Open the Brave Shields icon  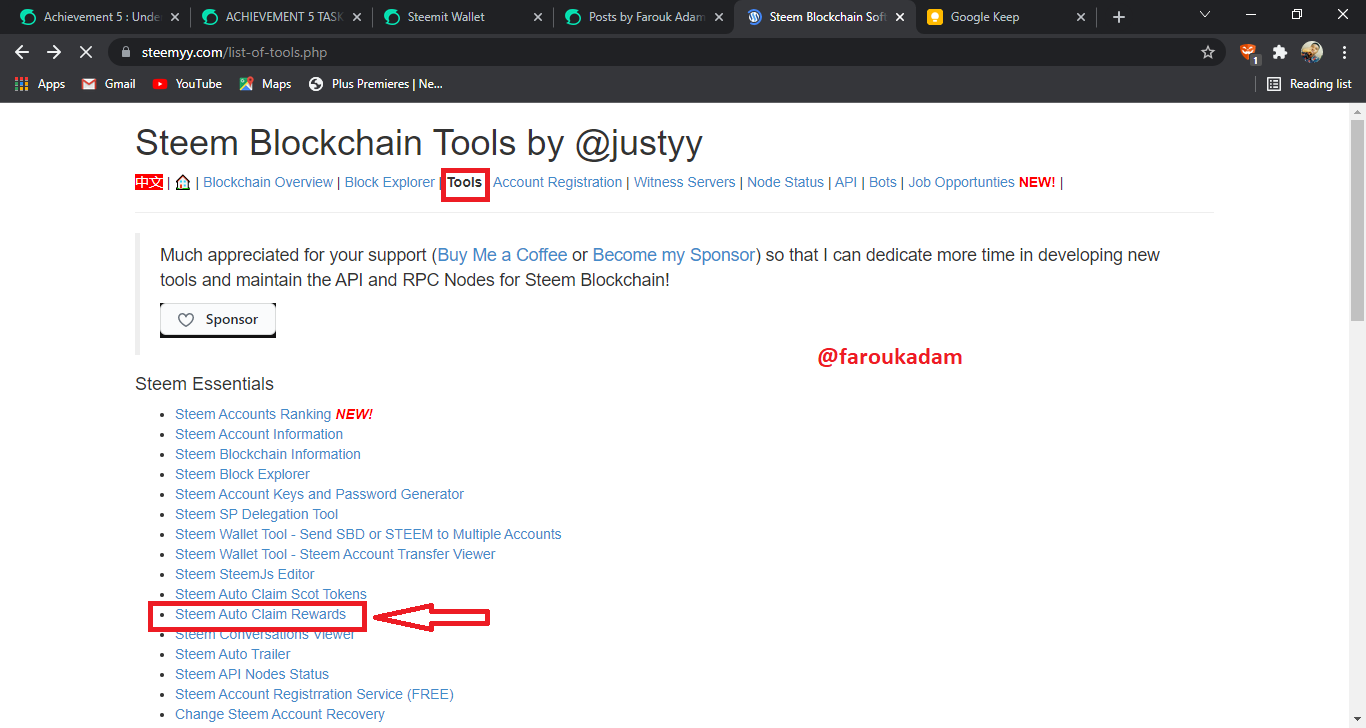pyautogui.click(x=1248, y=52)
